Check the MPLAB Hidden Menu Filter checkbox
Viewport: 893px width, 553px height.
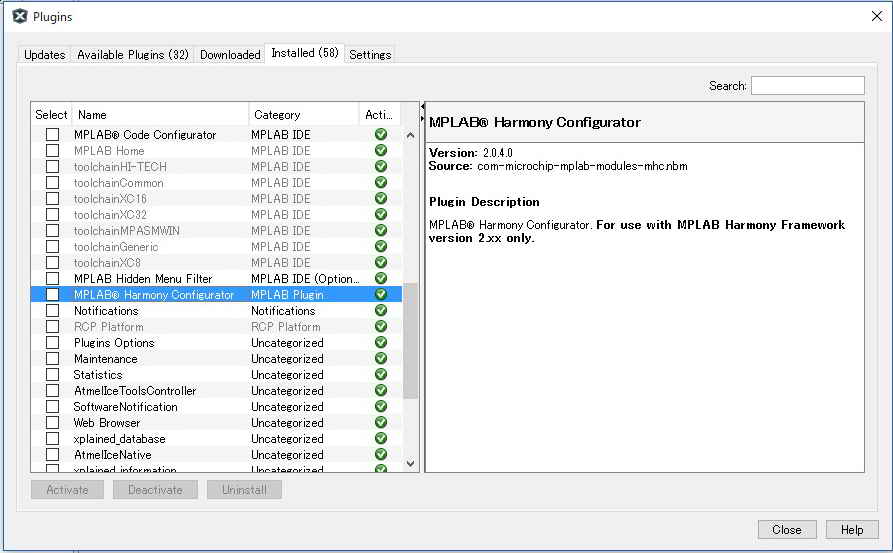coord(52,278)
